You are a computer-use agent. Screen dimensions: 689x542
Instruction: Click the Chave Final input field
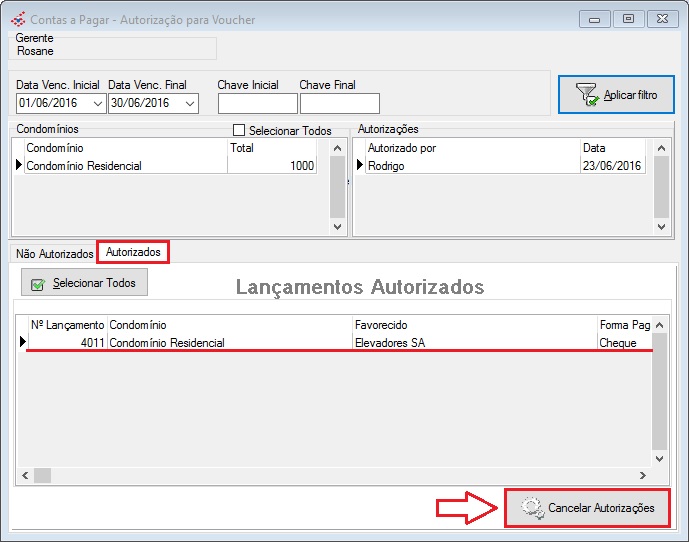(x=339, y=104)
